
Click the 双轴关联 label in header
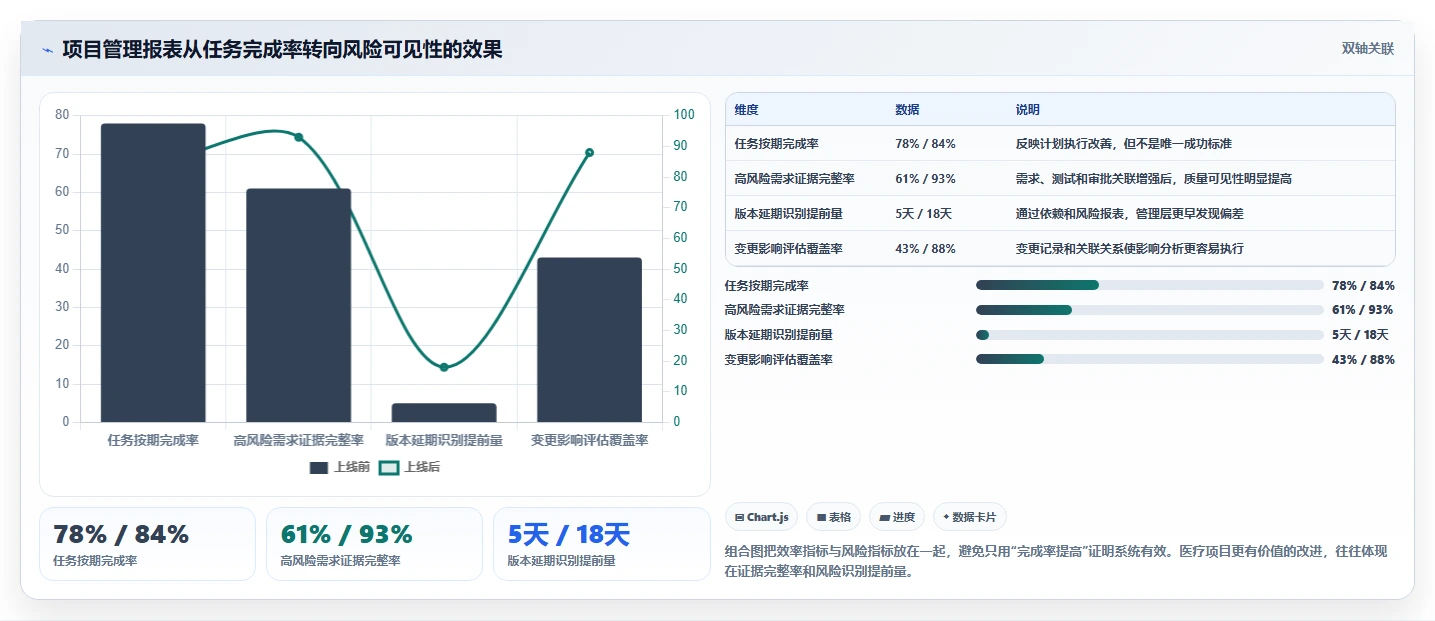point(1368,49)
